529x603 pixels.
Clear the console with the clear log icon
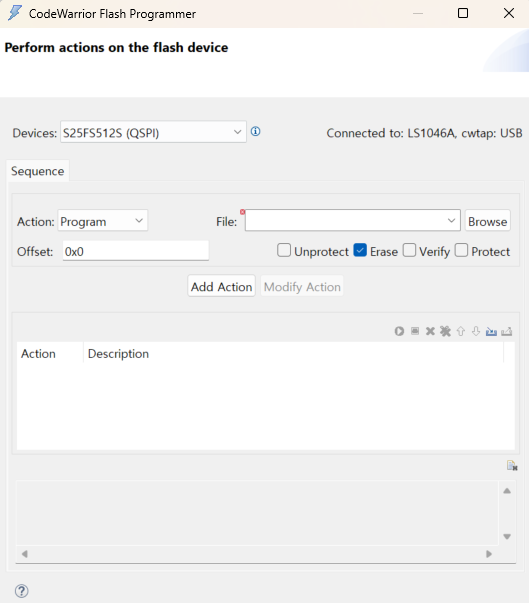(512, 466)
